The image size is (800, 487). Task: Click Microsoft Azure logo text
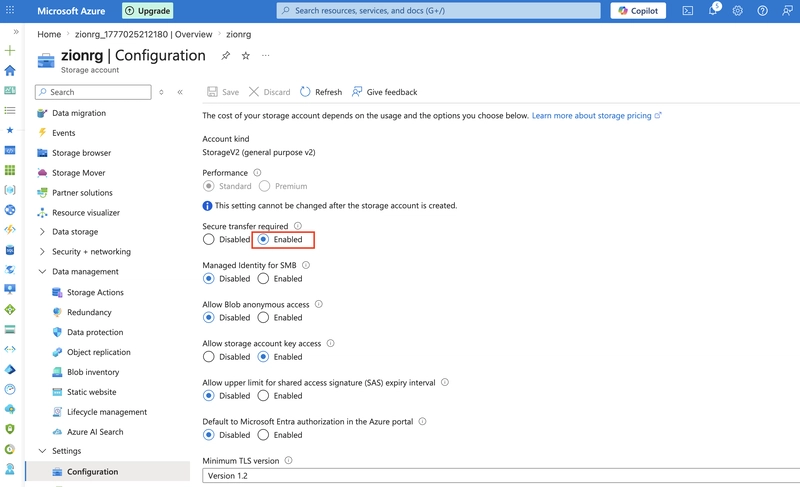(x=71, y=11)
